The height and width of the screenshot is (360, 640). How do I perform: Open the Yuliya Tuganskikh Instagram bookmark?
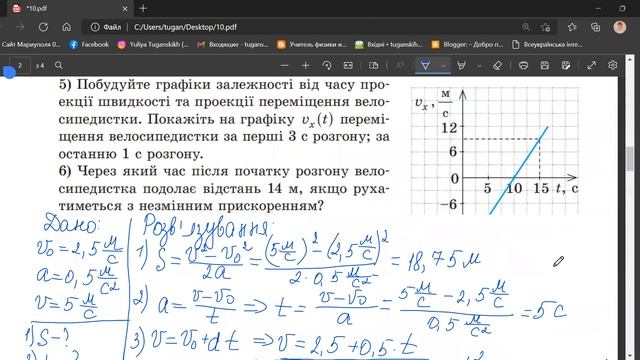point(153,44)
